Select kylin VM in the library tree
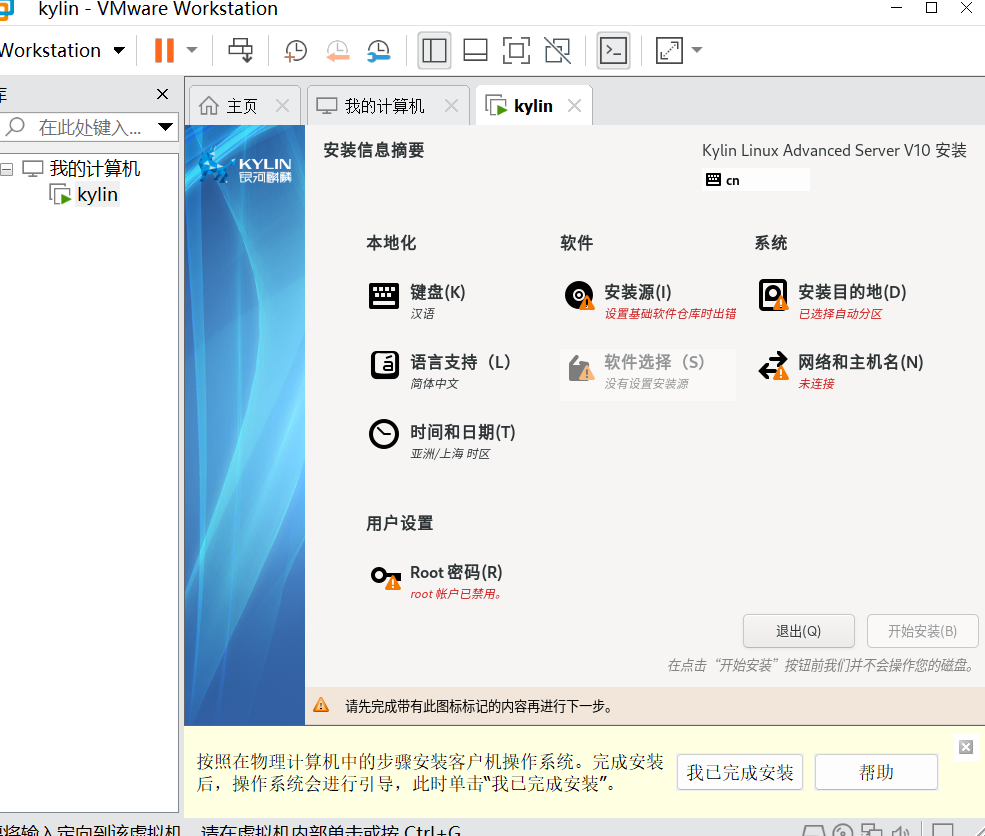985x836 pixels. click(97, 195)
